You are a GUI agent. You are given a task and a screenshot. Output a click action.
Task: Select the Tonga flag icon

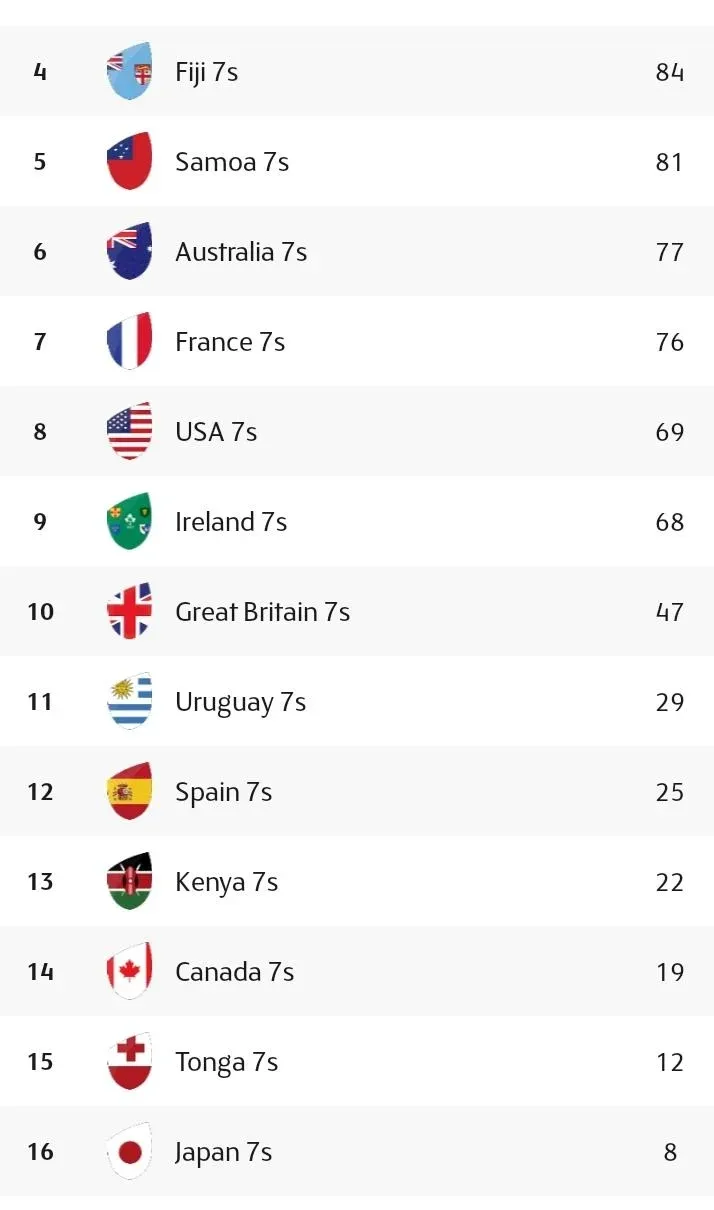(x=130, y=1062)
